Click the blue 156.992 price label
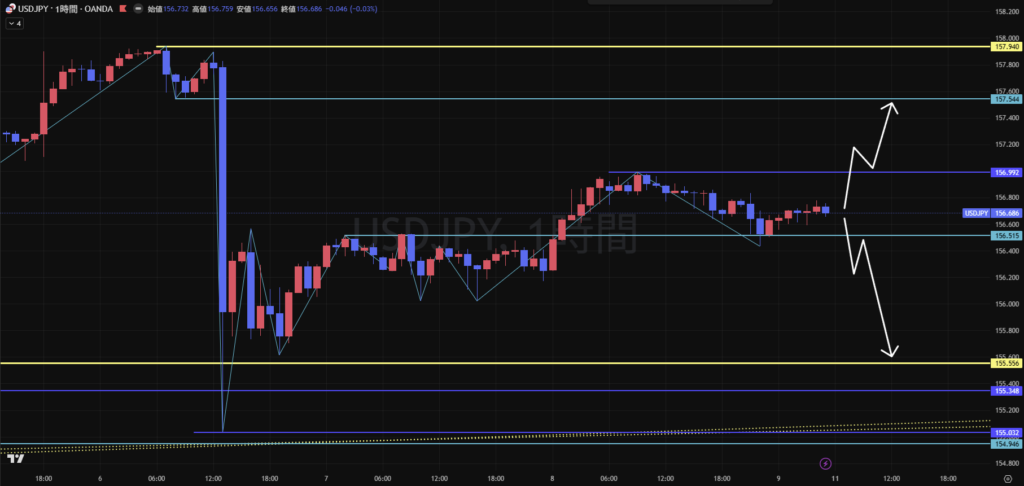 (x=1006, y=172)
